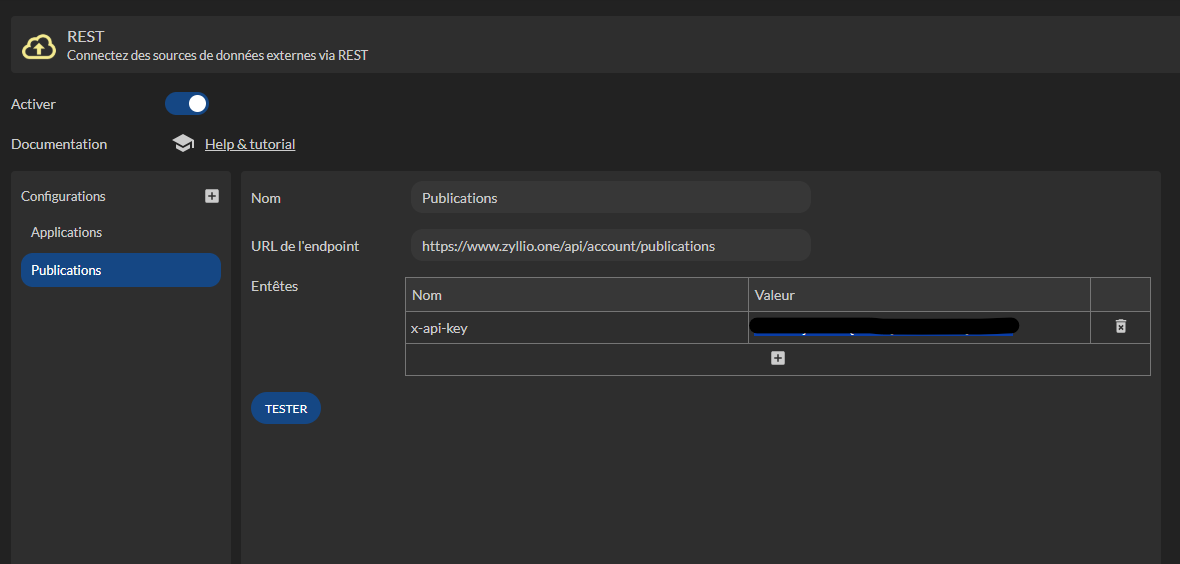The height and width of the screenshot is (564, 1180).
Task: Click the redacted x-api-key value cell
Action: point(919,328)
